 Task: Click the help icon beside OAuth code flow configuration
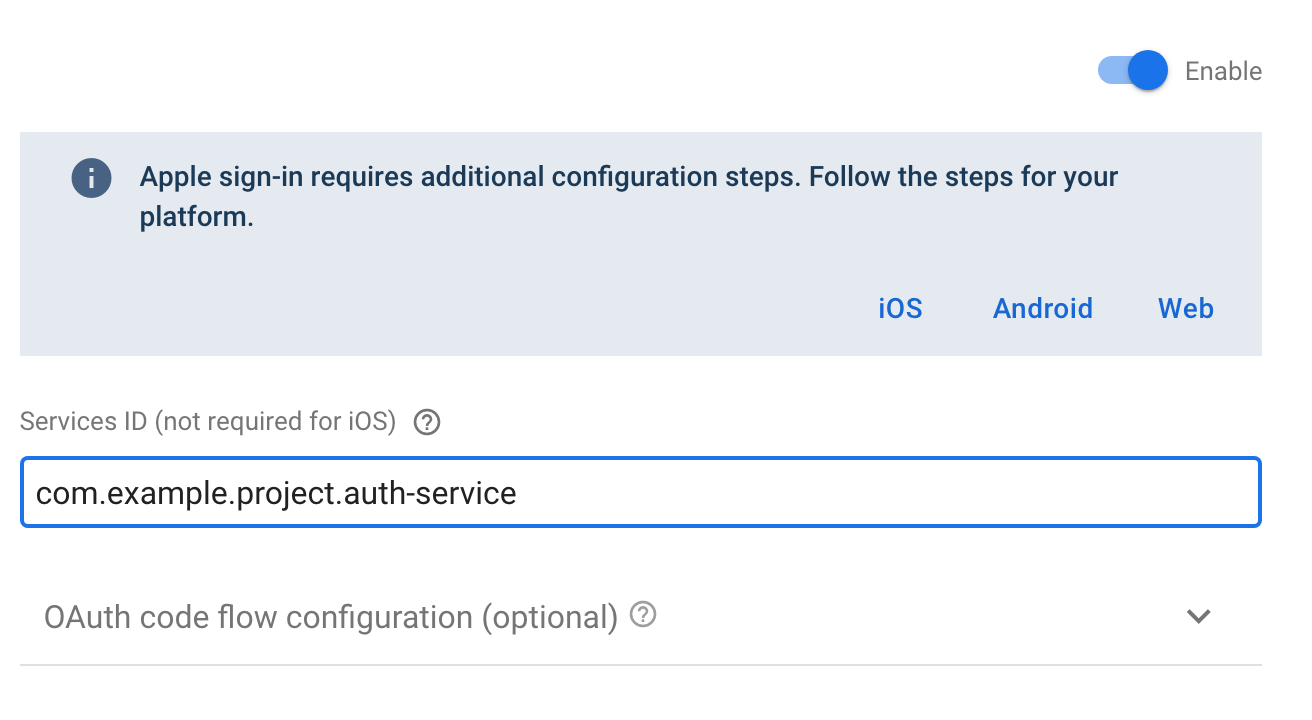coord(644,615)
